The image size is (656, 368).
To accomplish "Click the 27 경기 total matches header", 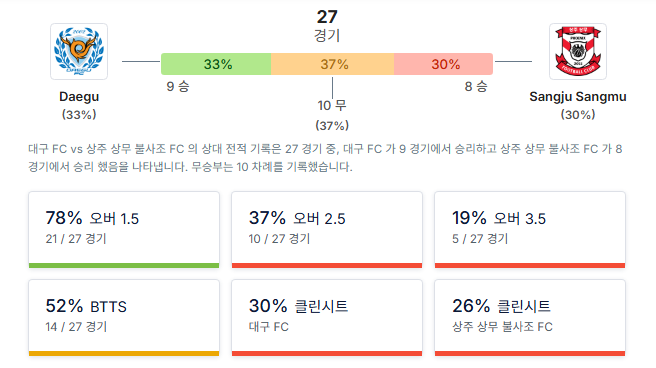I will (327, 26).
